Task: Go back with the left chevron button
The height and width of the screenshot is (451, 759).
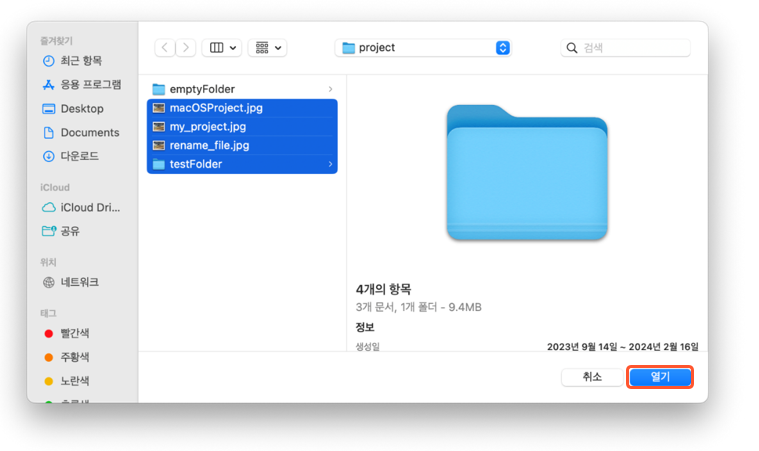Action: click(165, 47)
